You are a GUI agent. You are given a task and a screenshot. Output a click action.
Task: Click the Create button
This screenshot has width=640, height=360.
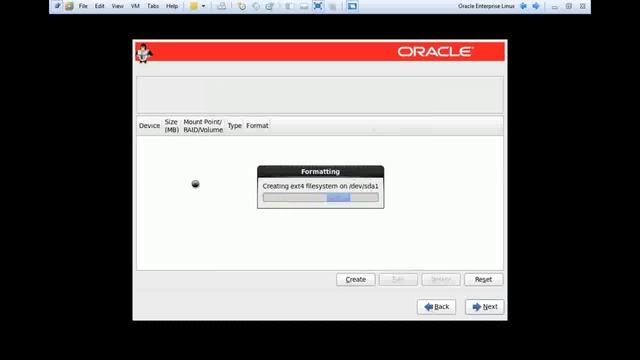[x=356, y=280]
